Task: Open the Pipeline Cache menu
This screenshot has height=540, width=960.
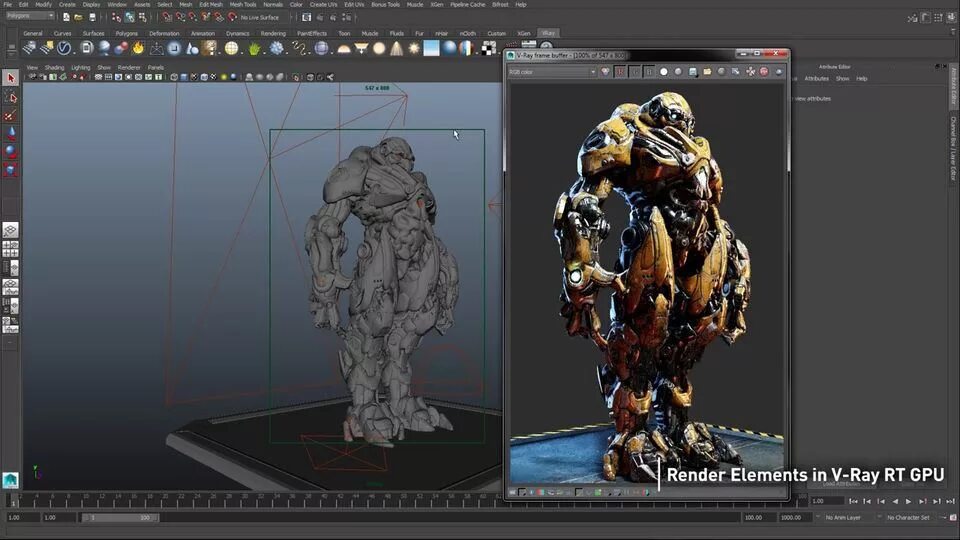Action: 468,4
